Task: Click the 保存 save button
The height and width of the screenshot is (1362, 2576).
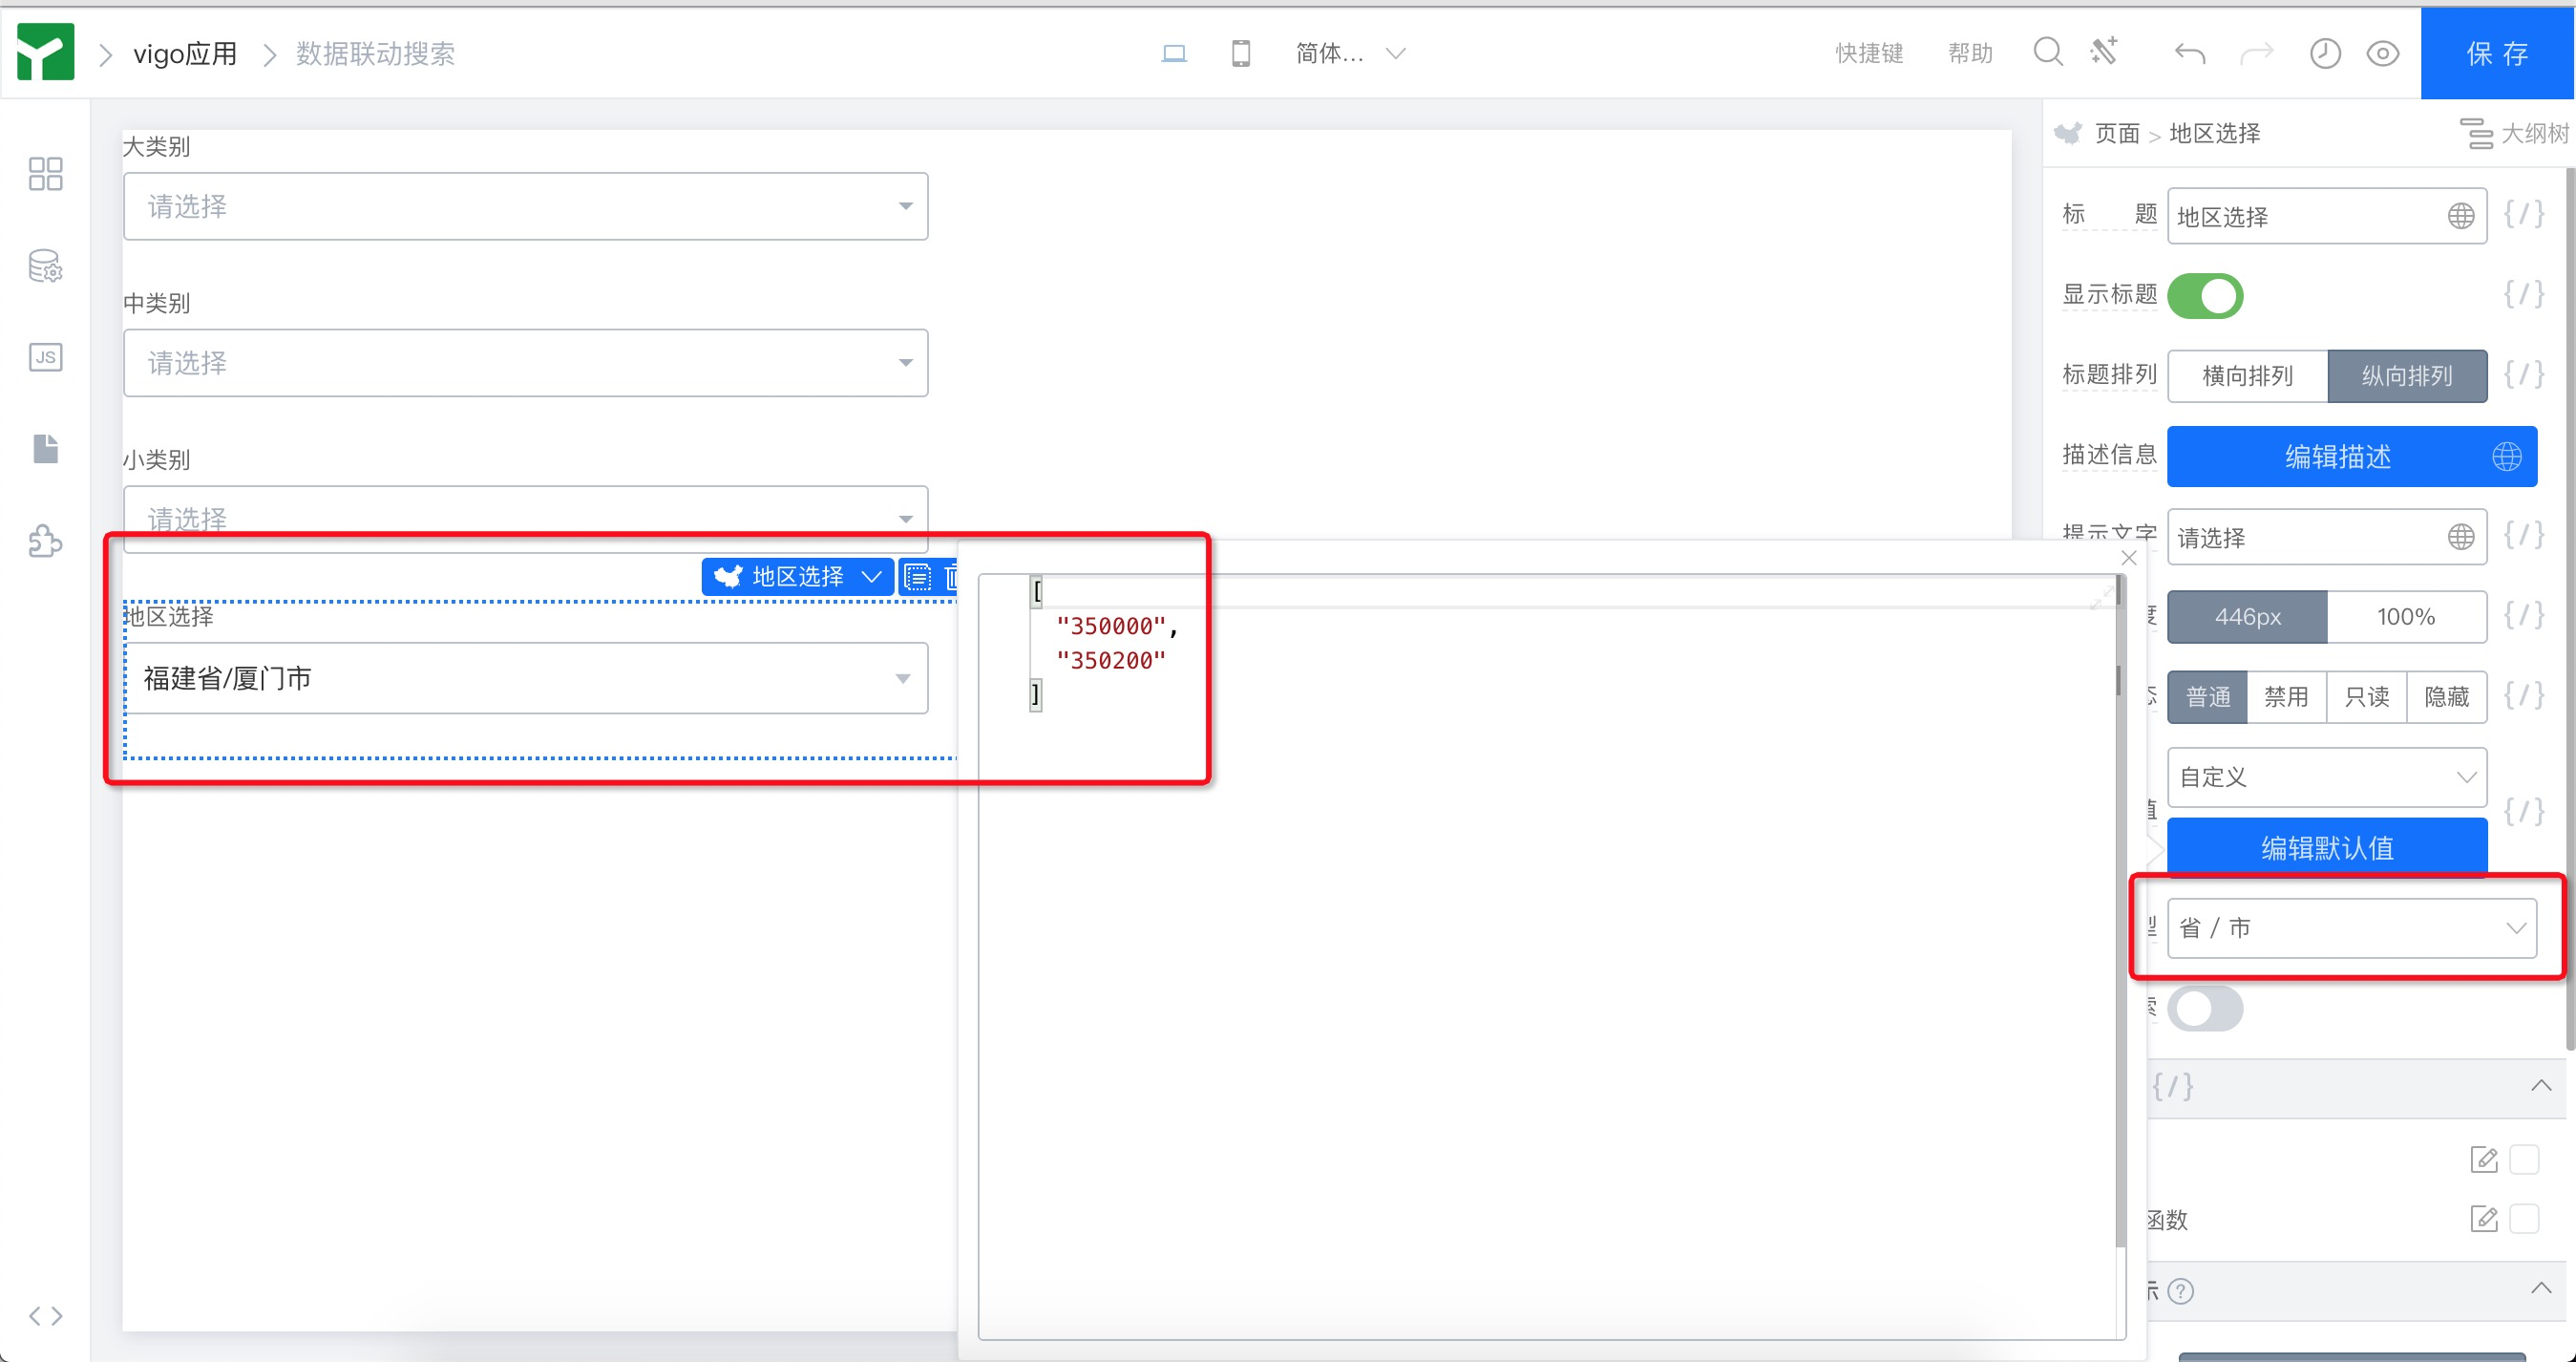Action: pos(2497,53)
